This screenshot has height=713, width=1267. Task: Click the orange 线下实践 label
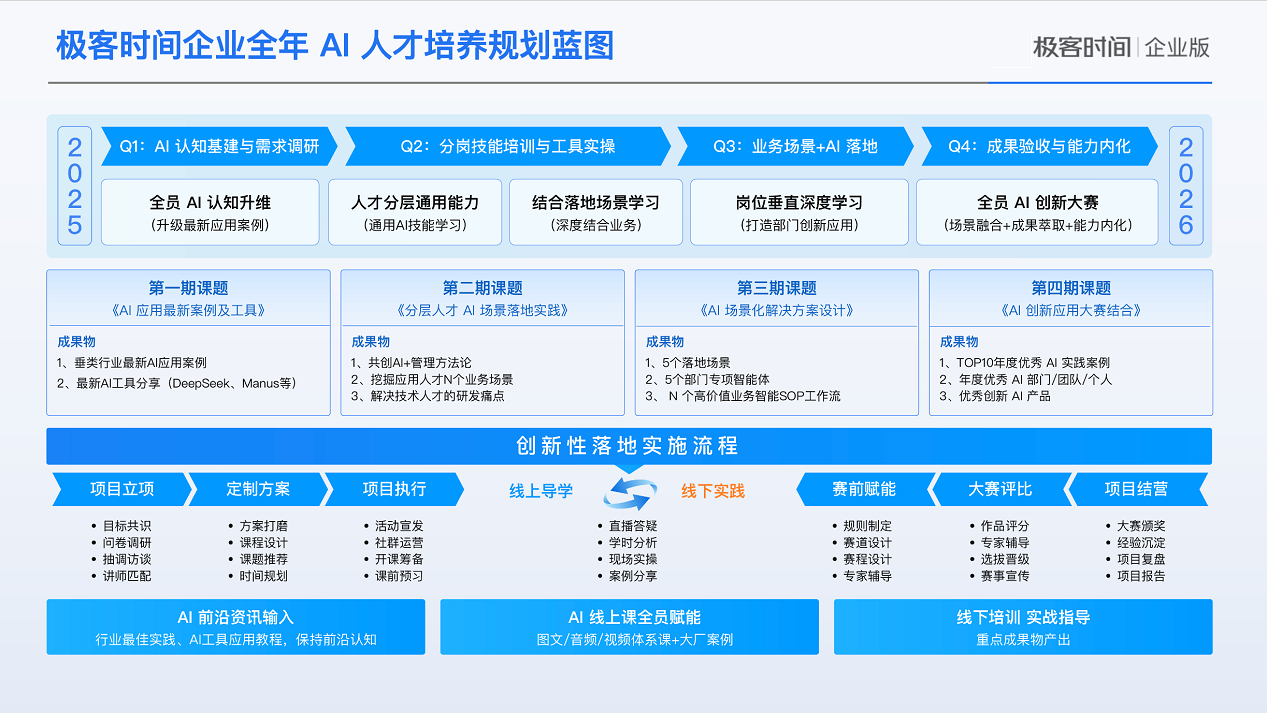(x=713, y=491)
